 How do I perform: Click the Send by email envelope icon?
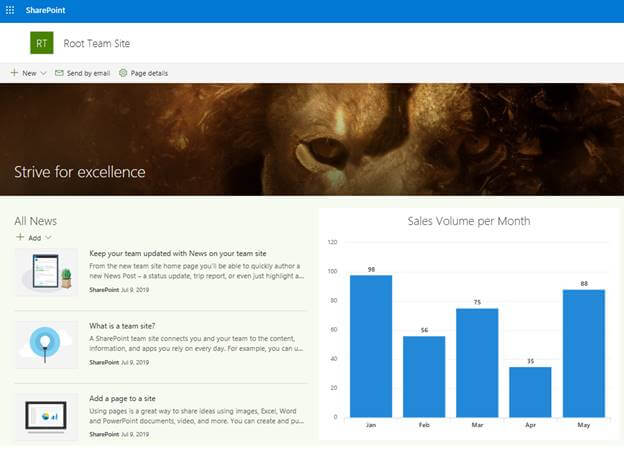(x=59, y=73)
